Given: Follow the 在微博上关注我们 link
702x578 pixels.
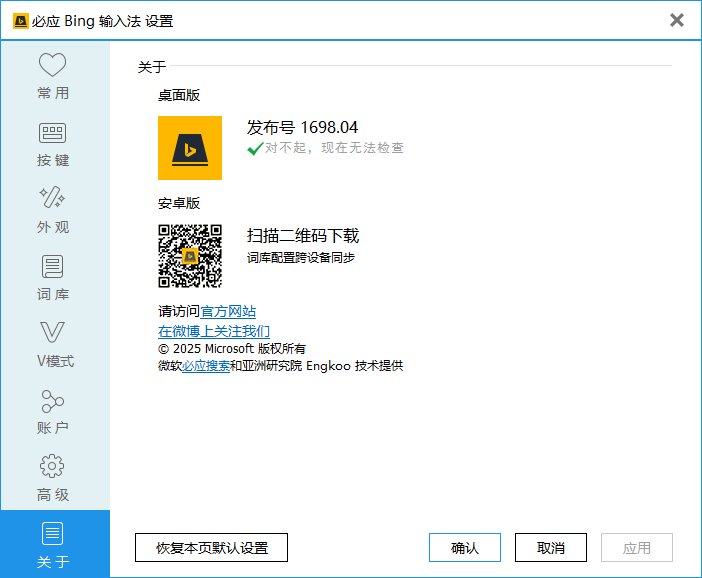Looking at the screenshot, I should click(x=214, y=331).
